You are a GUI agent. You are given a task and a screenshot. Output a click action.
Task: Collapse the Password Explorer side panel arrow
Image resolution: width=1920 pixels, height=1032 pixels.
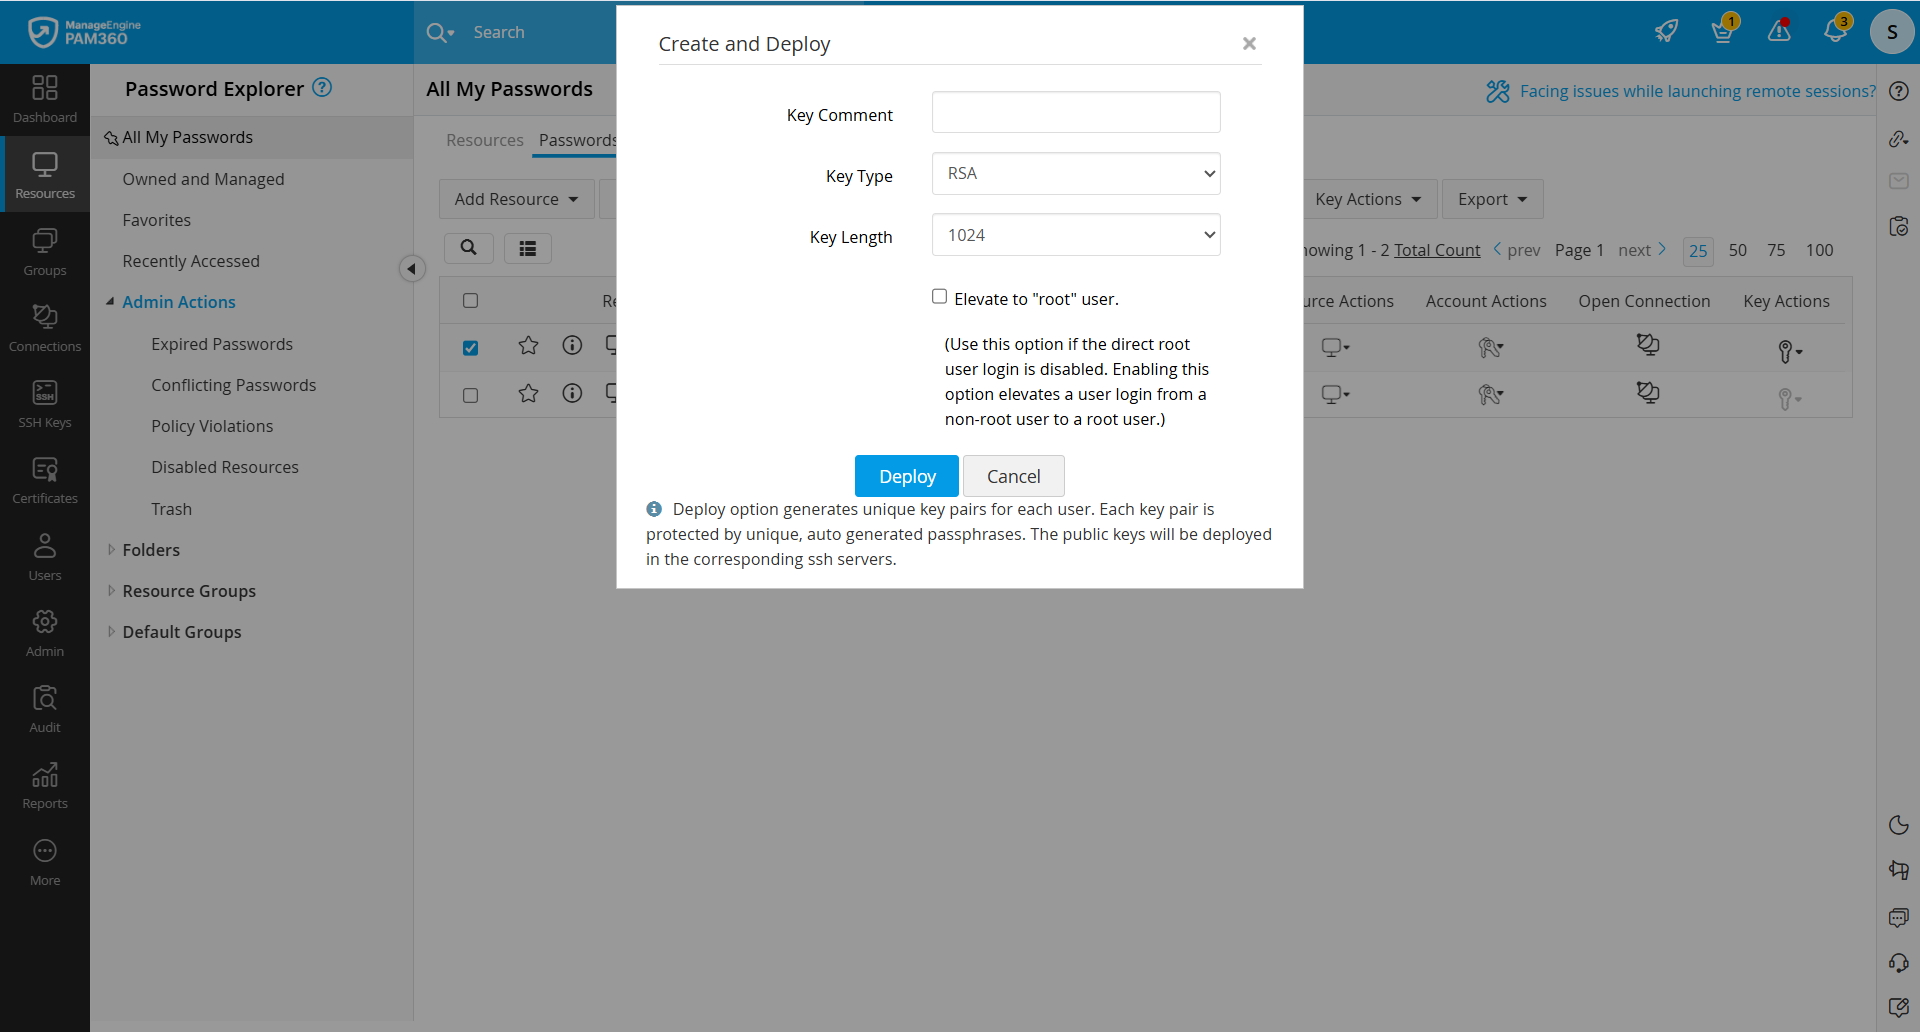411,269
